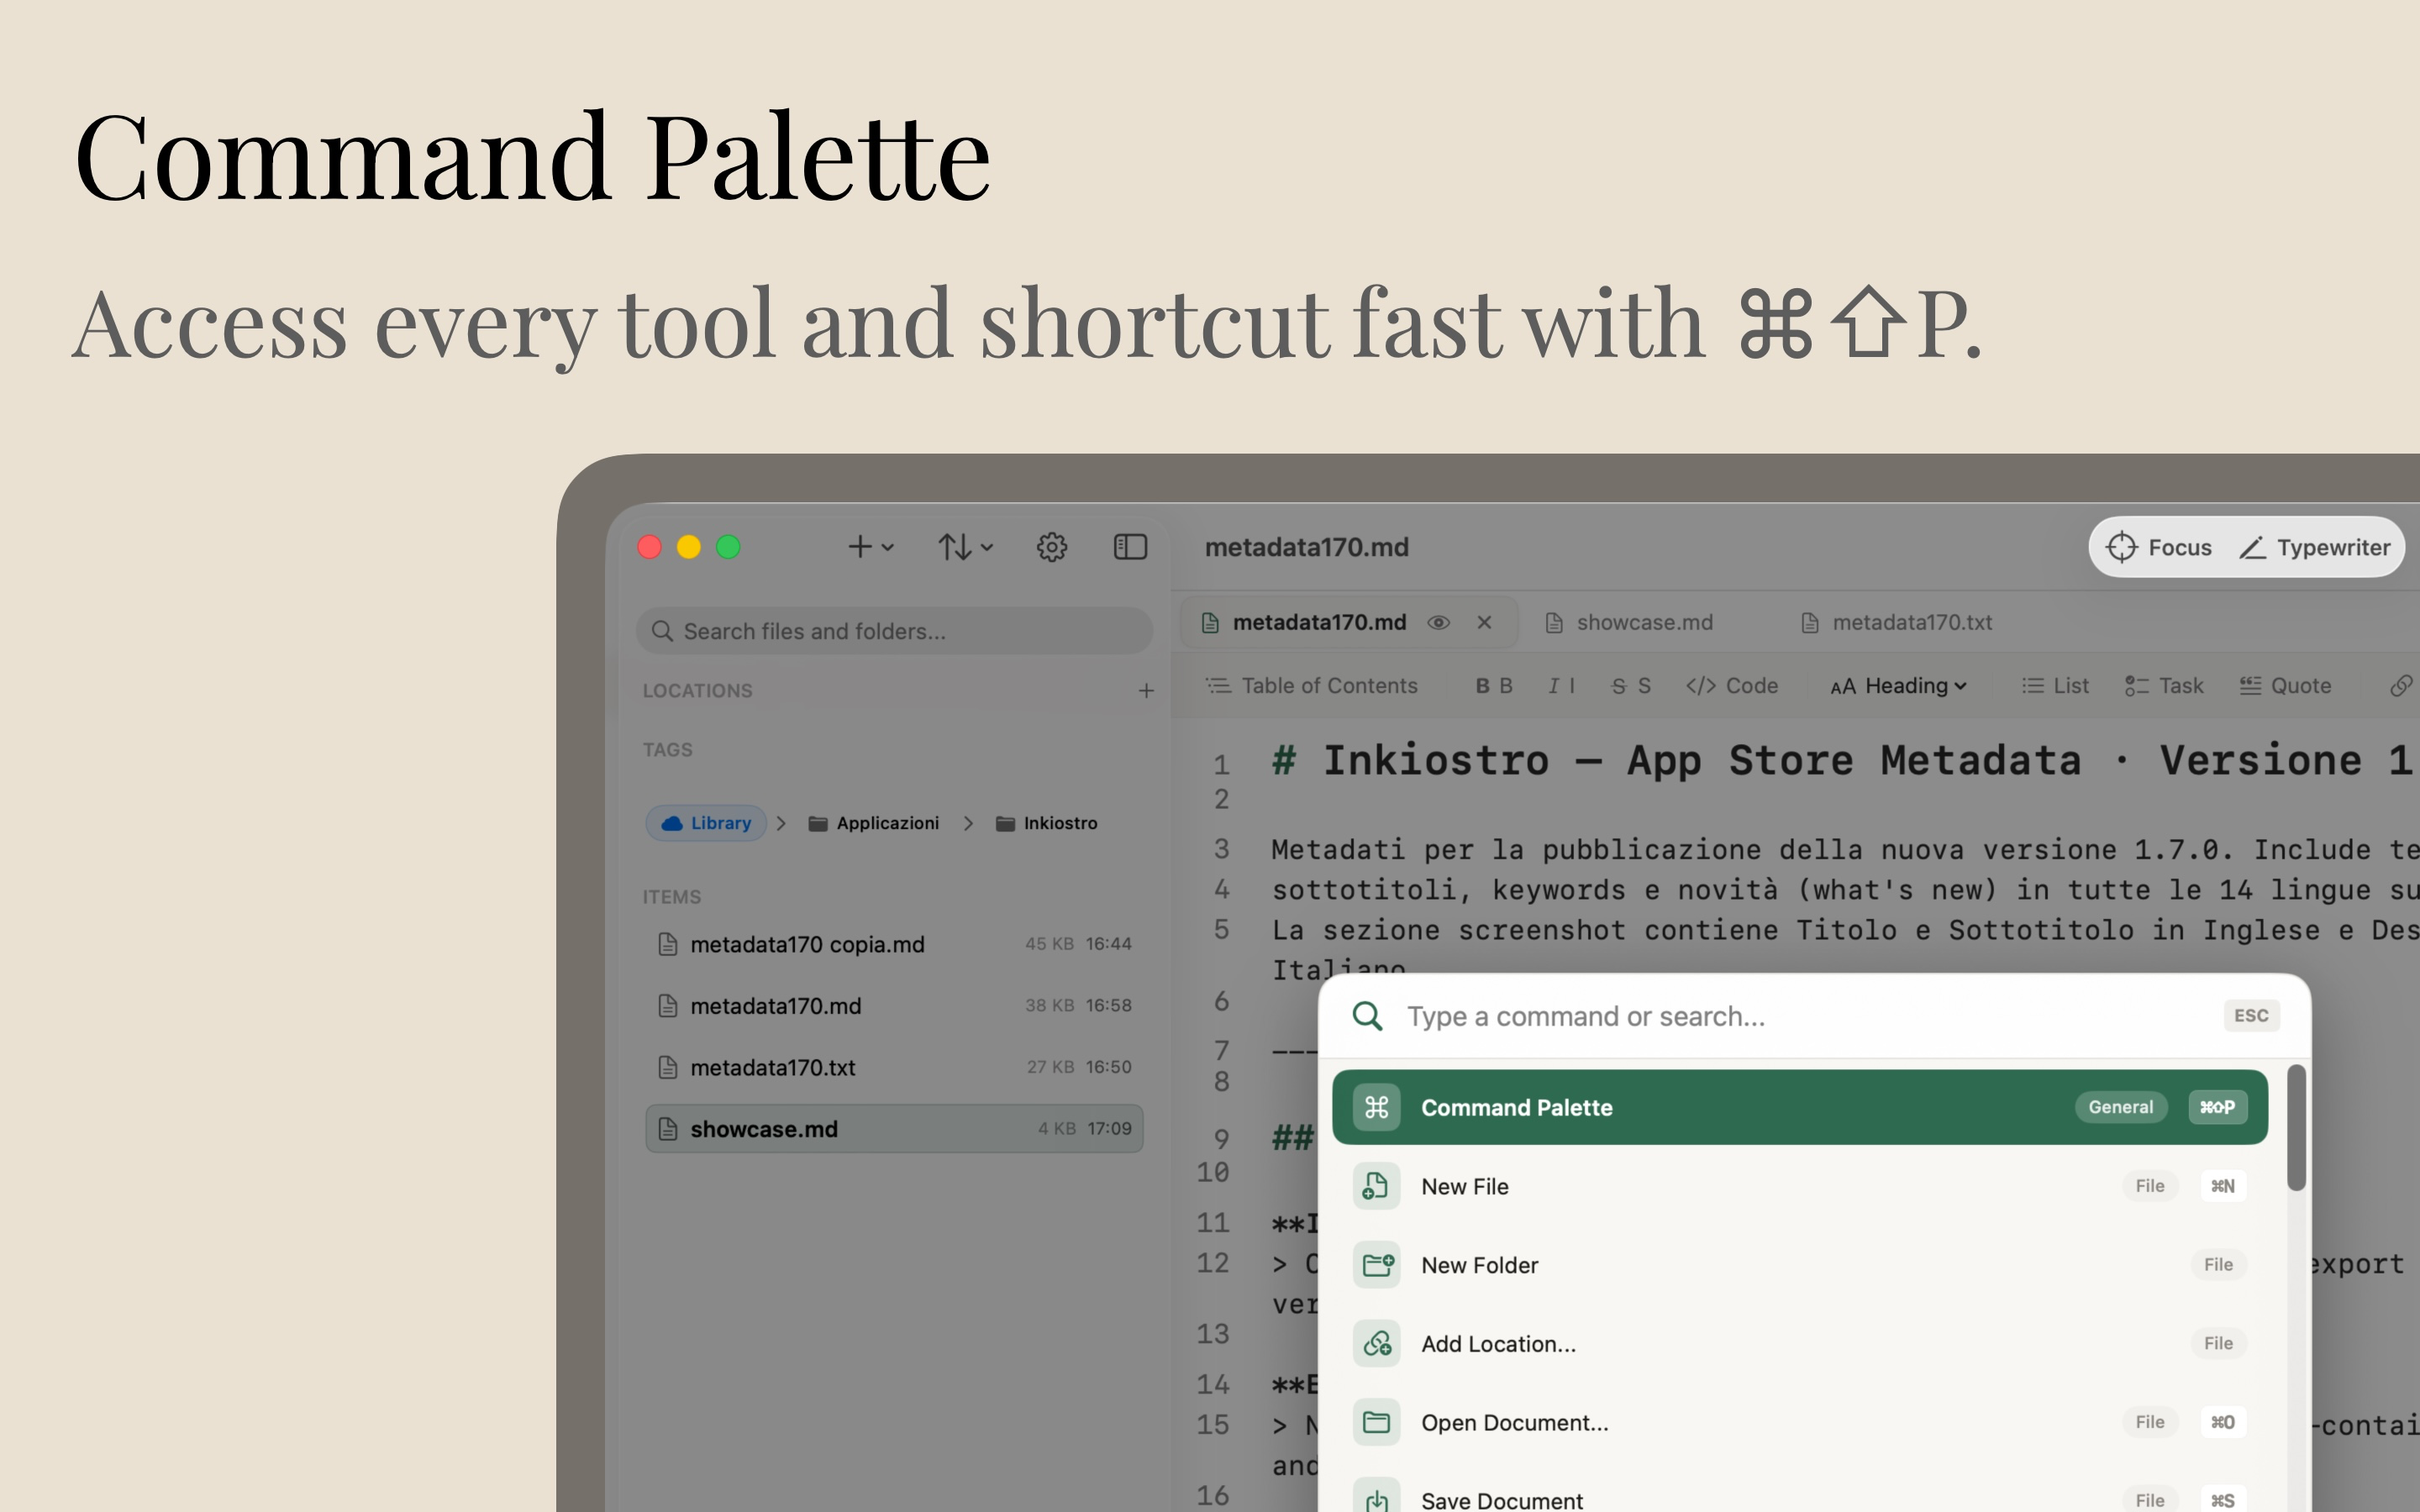Add a new location with plus
Screen dimensions: 2420x1512
1146,690
